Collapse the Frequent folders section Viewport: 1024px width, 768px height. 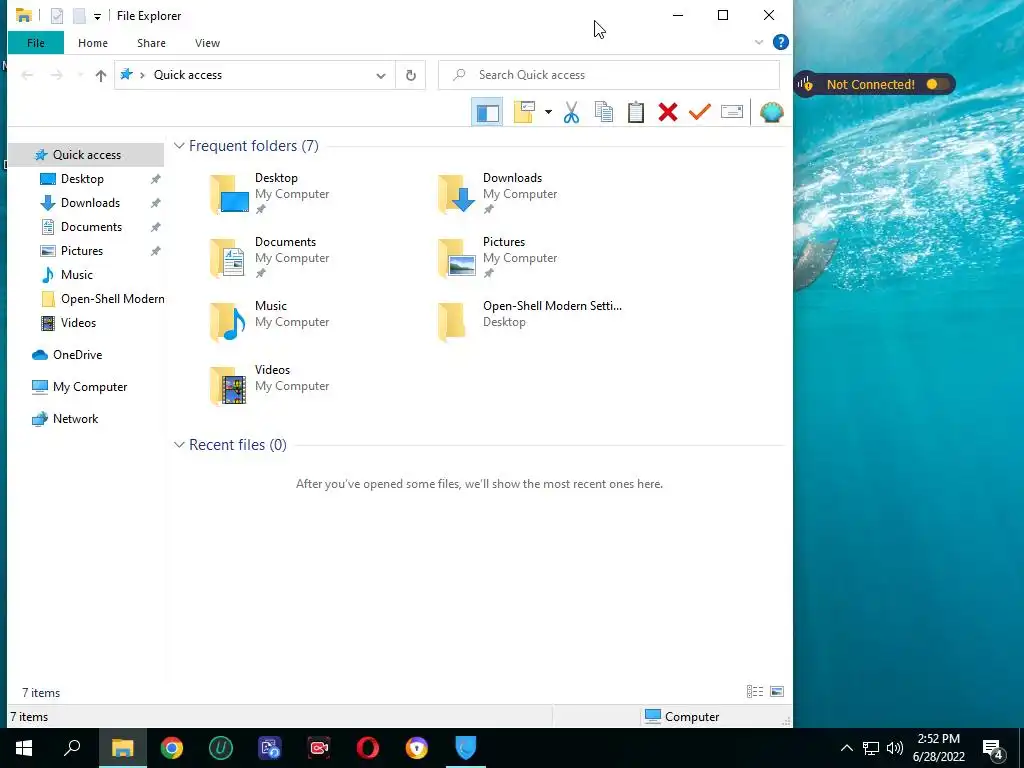coord(179,146)
